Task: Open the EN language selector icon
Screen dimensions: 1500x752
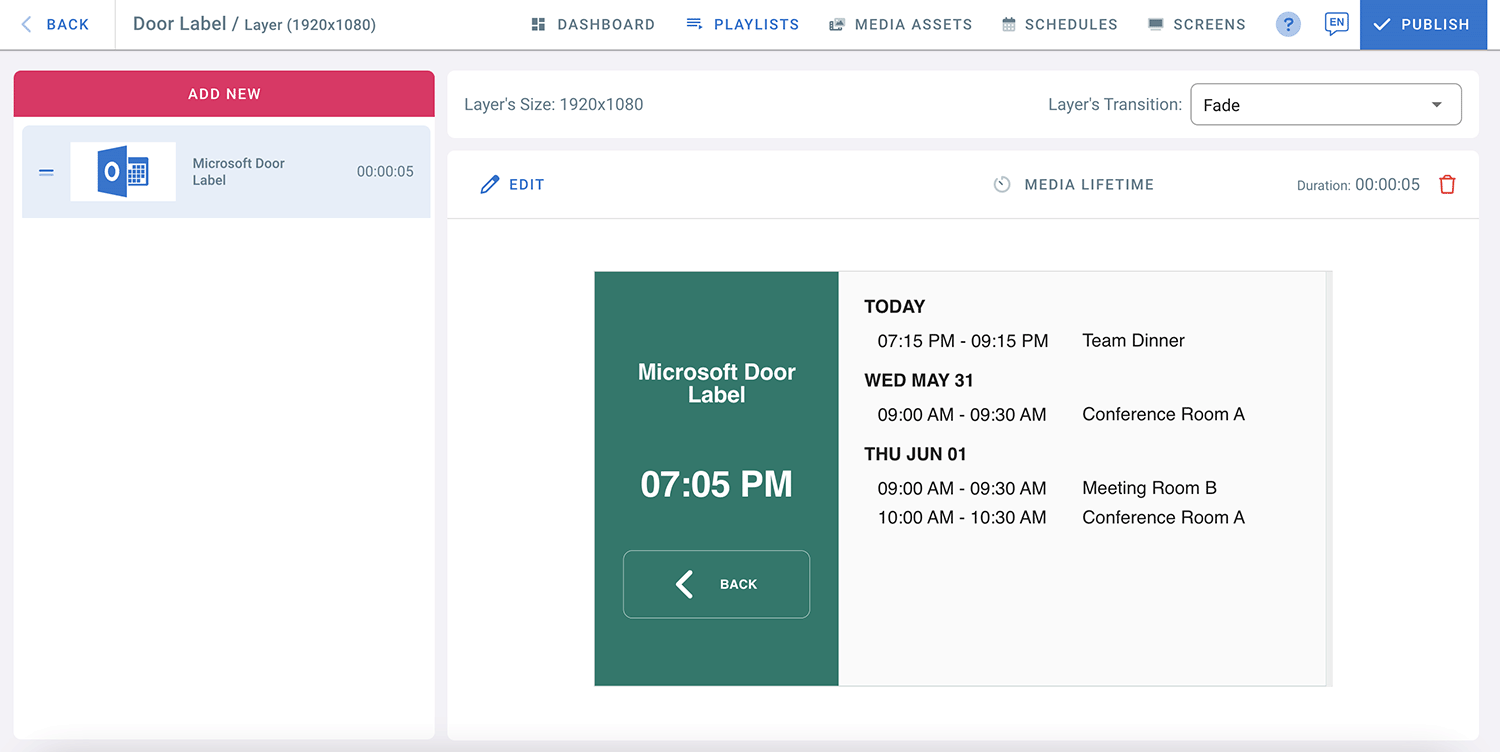Action: coord(1335,24)
